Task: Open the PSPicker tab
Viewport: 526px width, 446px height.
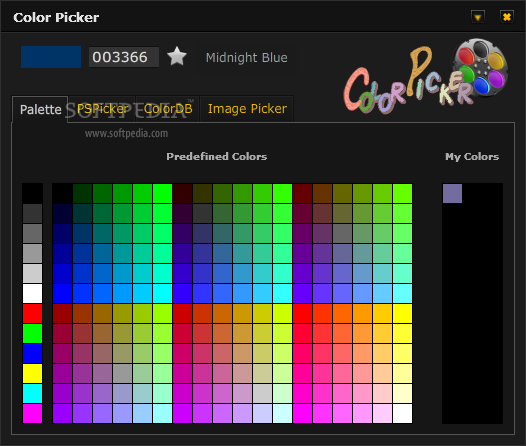Action: tap(102, 109)
